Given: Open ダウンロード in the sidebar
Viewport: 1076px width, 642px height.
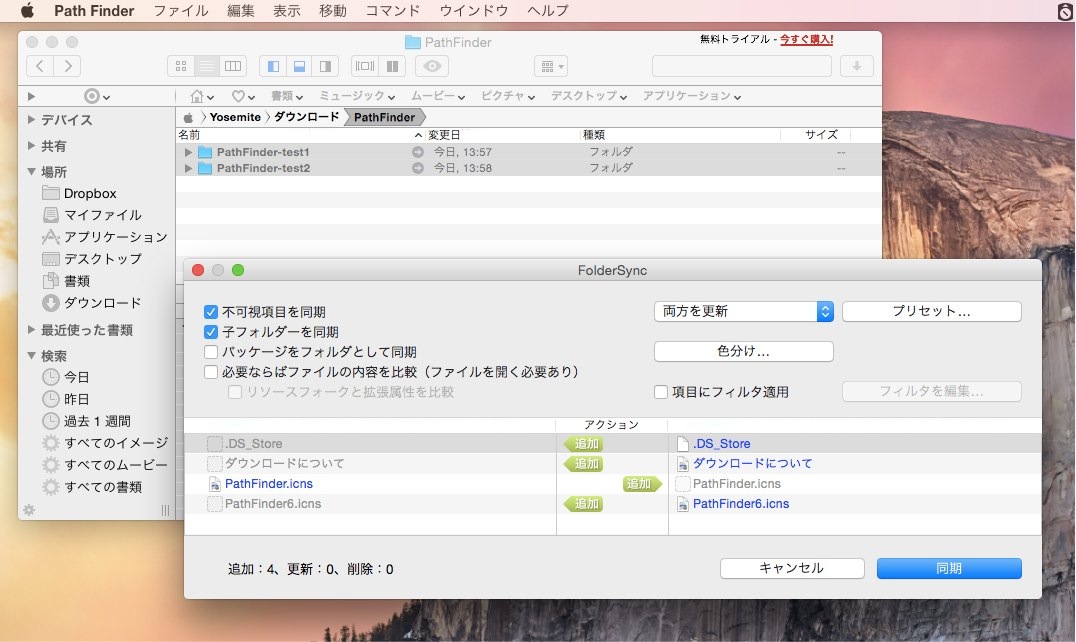Looking at the screenshot, I should click(102, 302).
